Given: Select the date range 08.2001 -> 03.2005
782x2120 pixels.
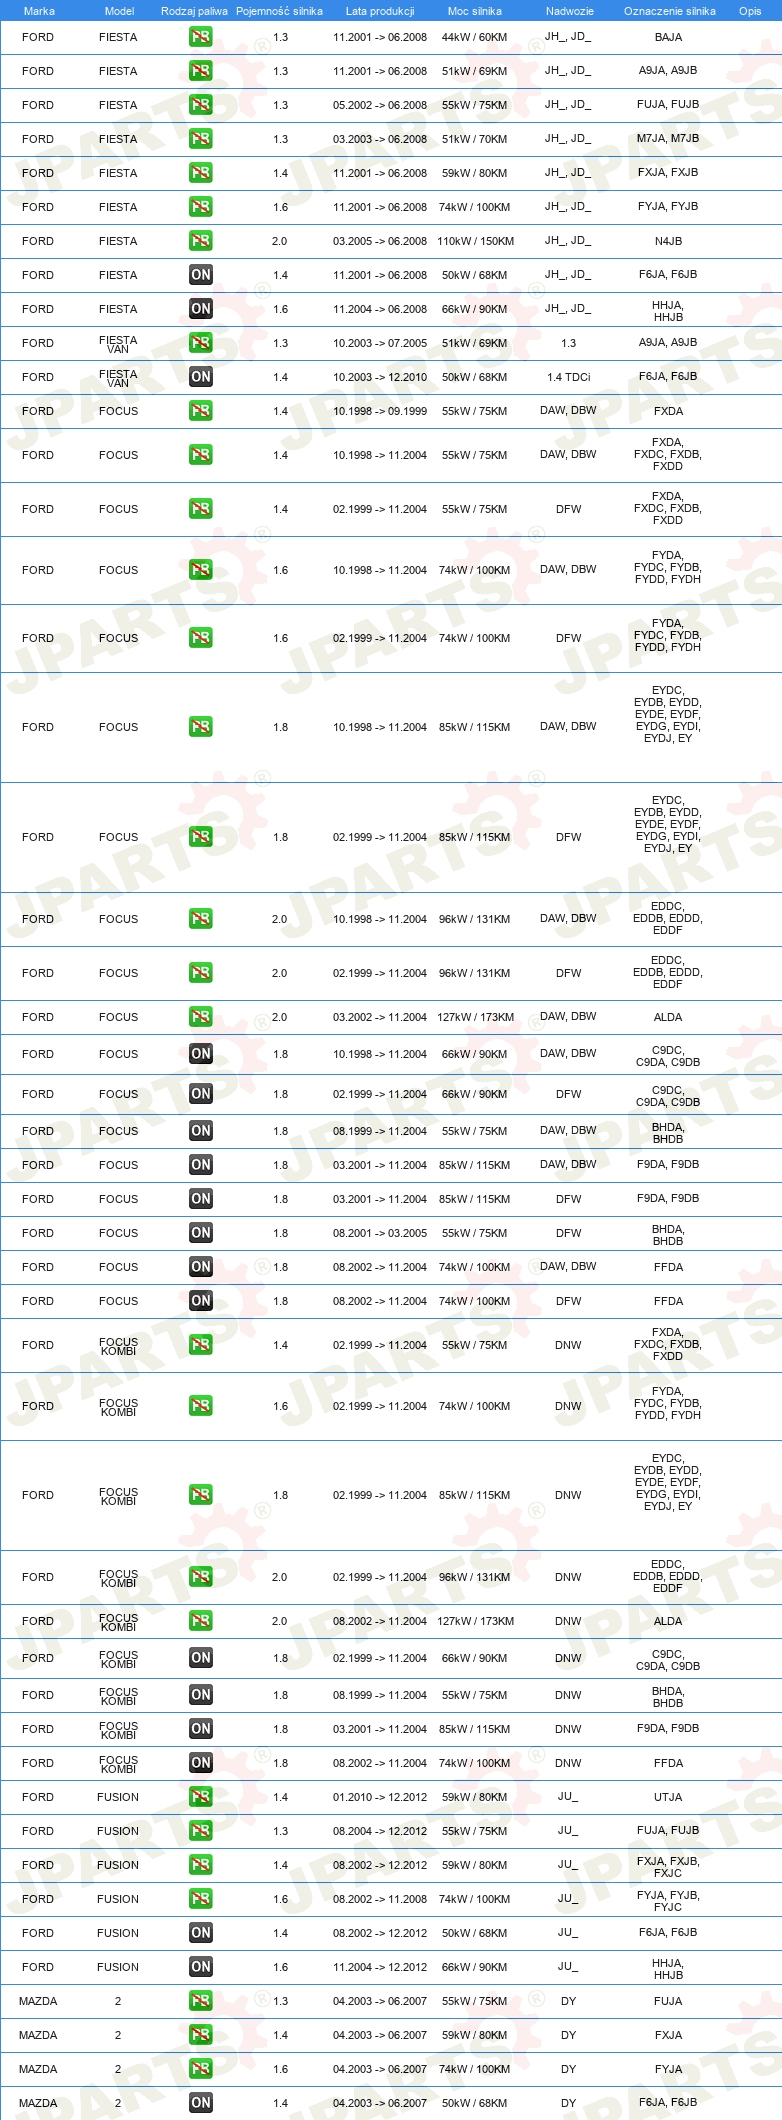Looking at the screenshot, I should (380, 1233).
